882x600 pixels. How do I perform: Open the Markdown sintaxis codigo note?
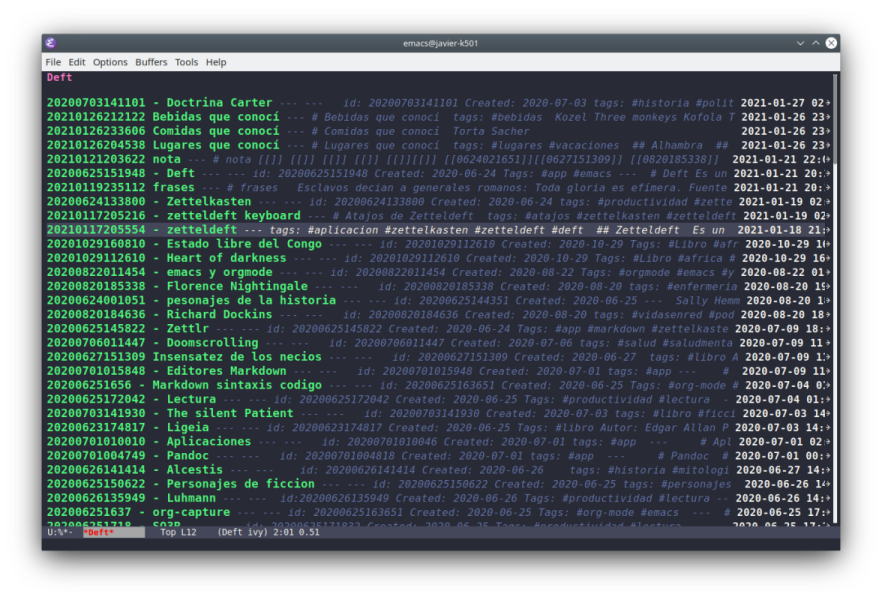(237, 385)
